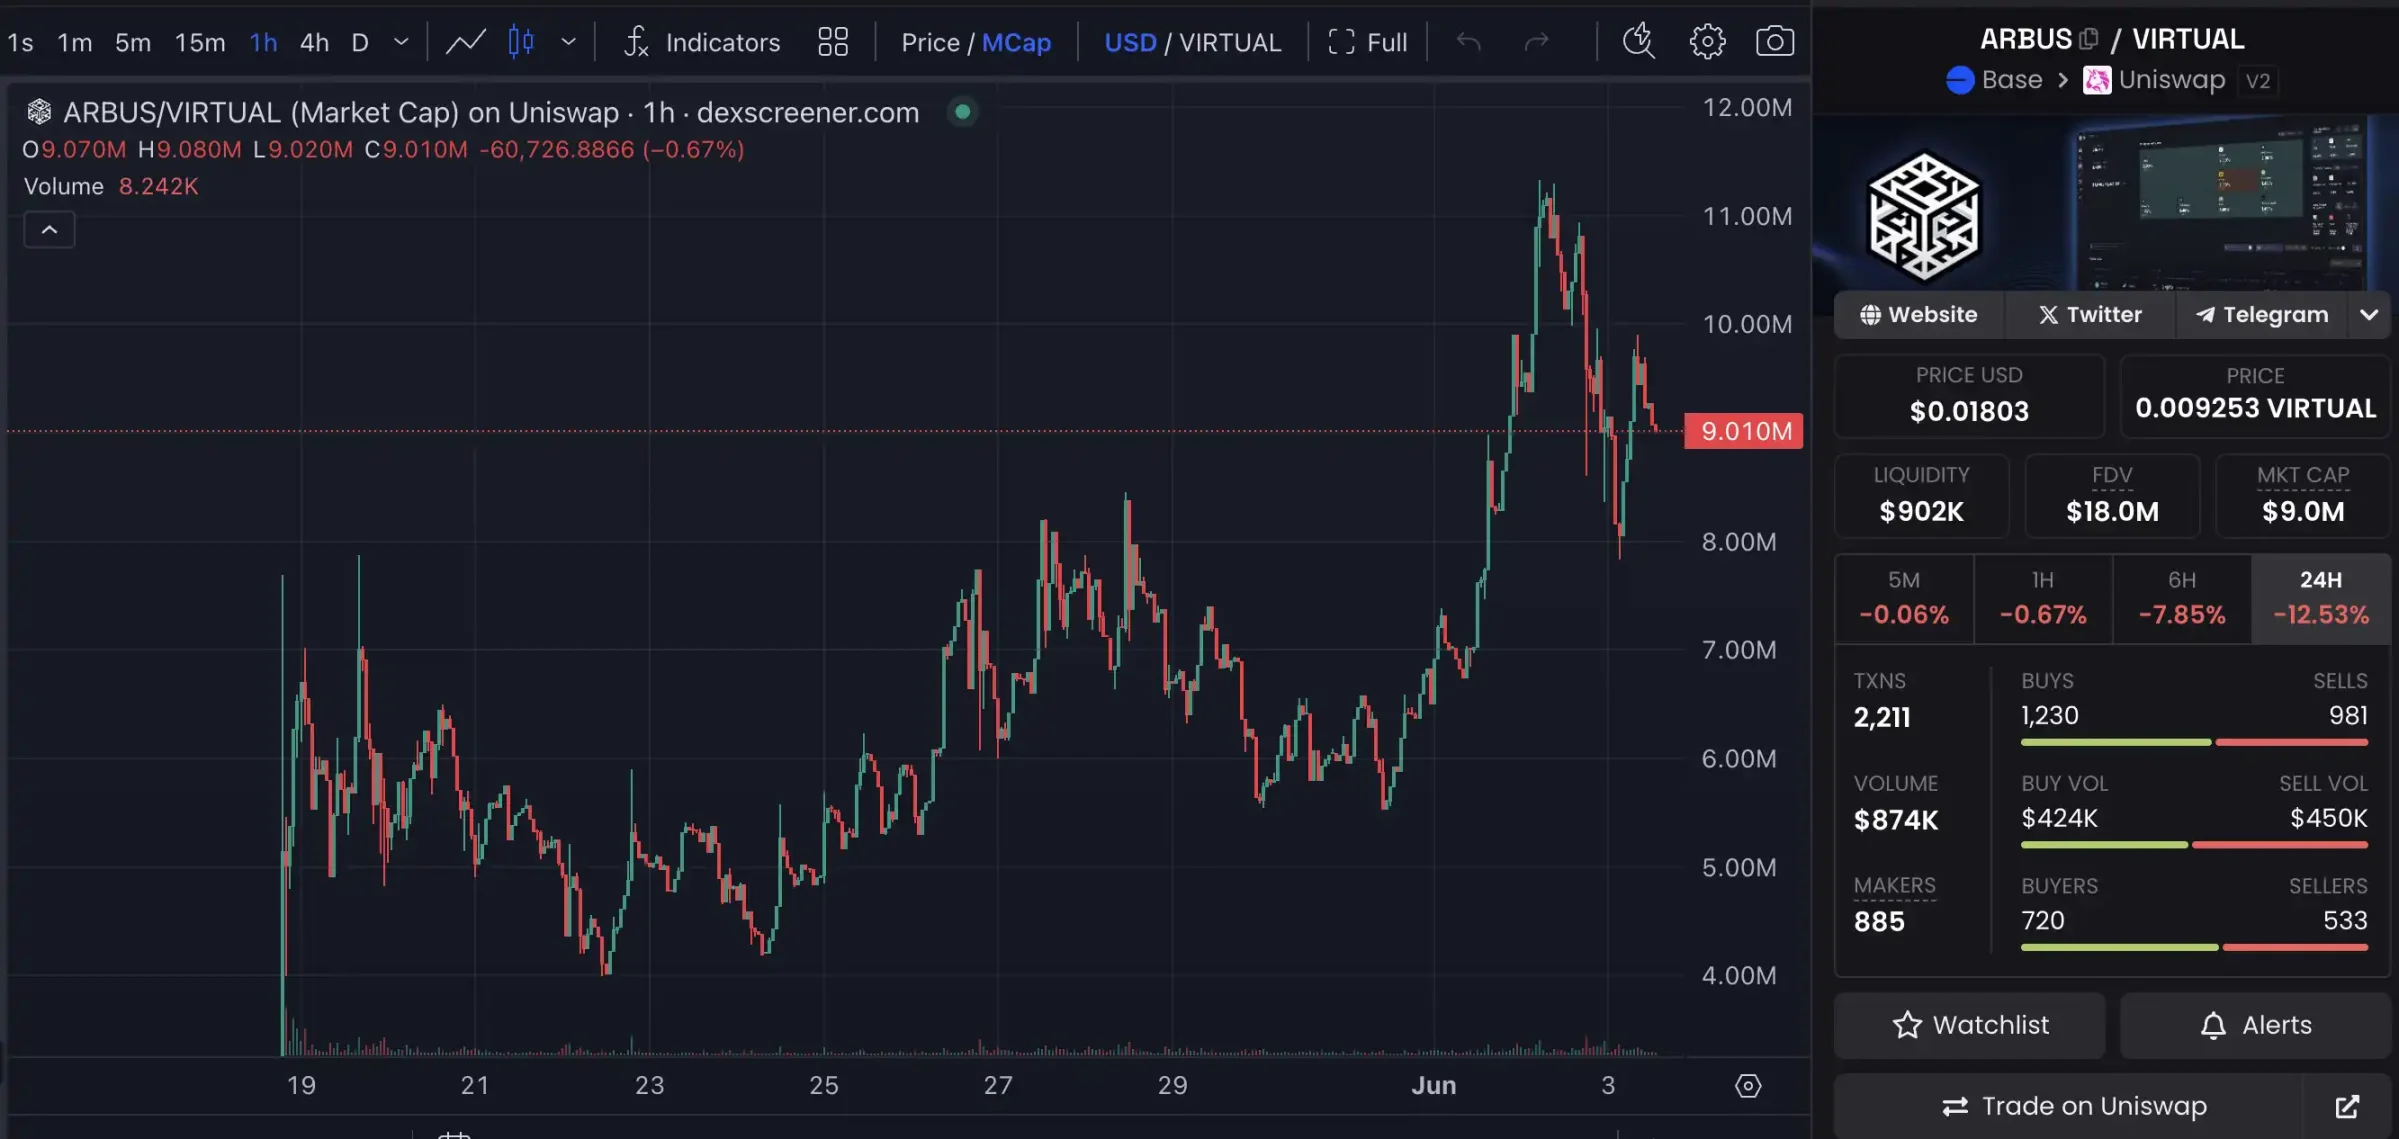Click the candlestick chart style icon
The width and height of the screenshot is (2399, 1139).
pyautogui.click(x=521, y=42)
